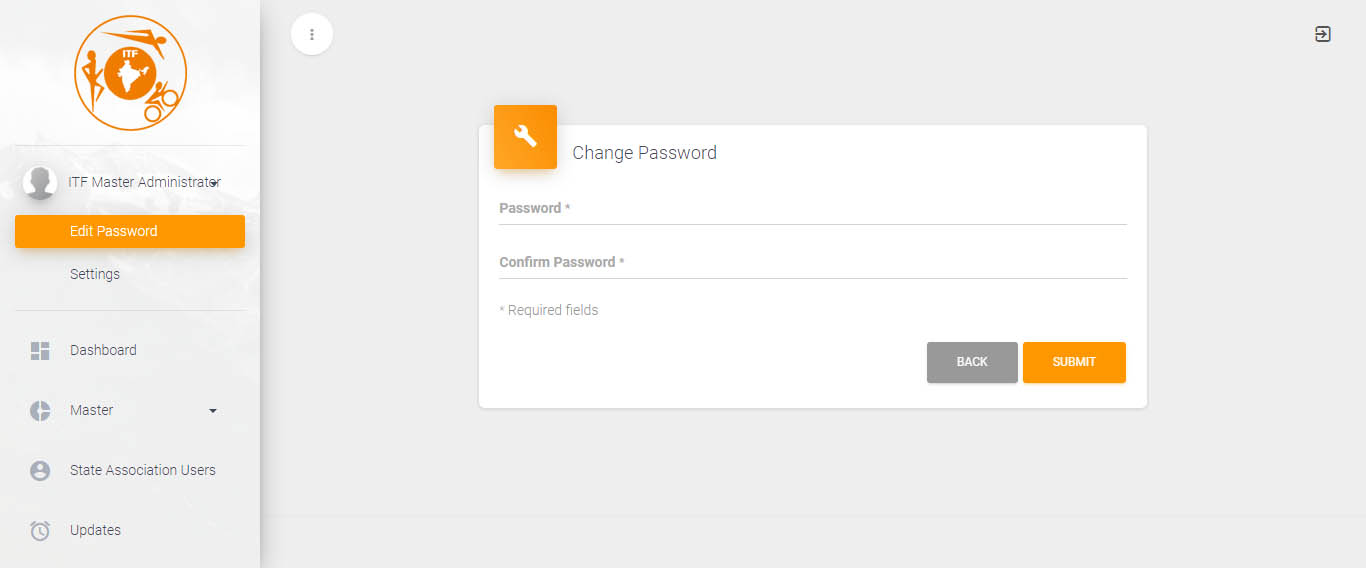This screenshot has height=568, width=1366.
Task: Click the Updates alarm clock icon
Action: pyautogui.click(x=40, y=531)
